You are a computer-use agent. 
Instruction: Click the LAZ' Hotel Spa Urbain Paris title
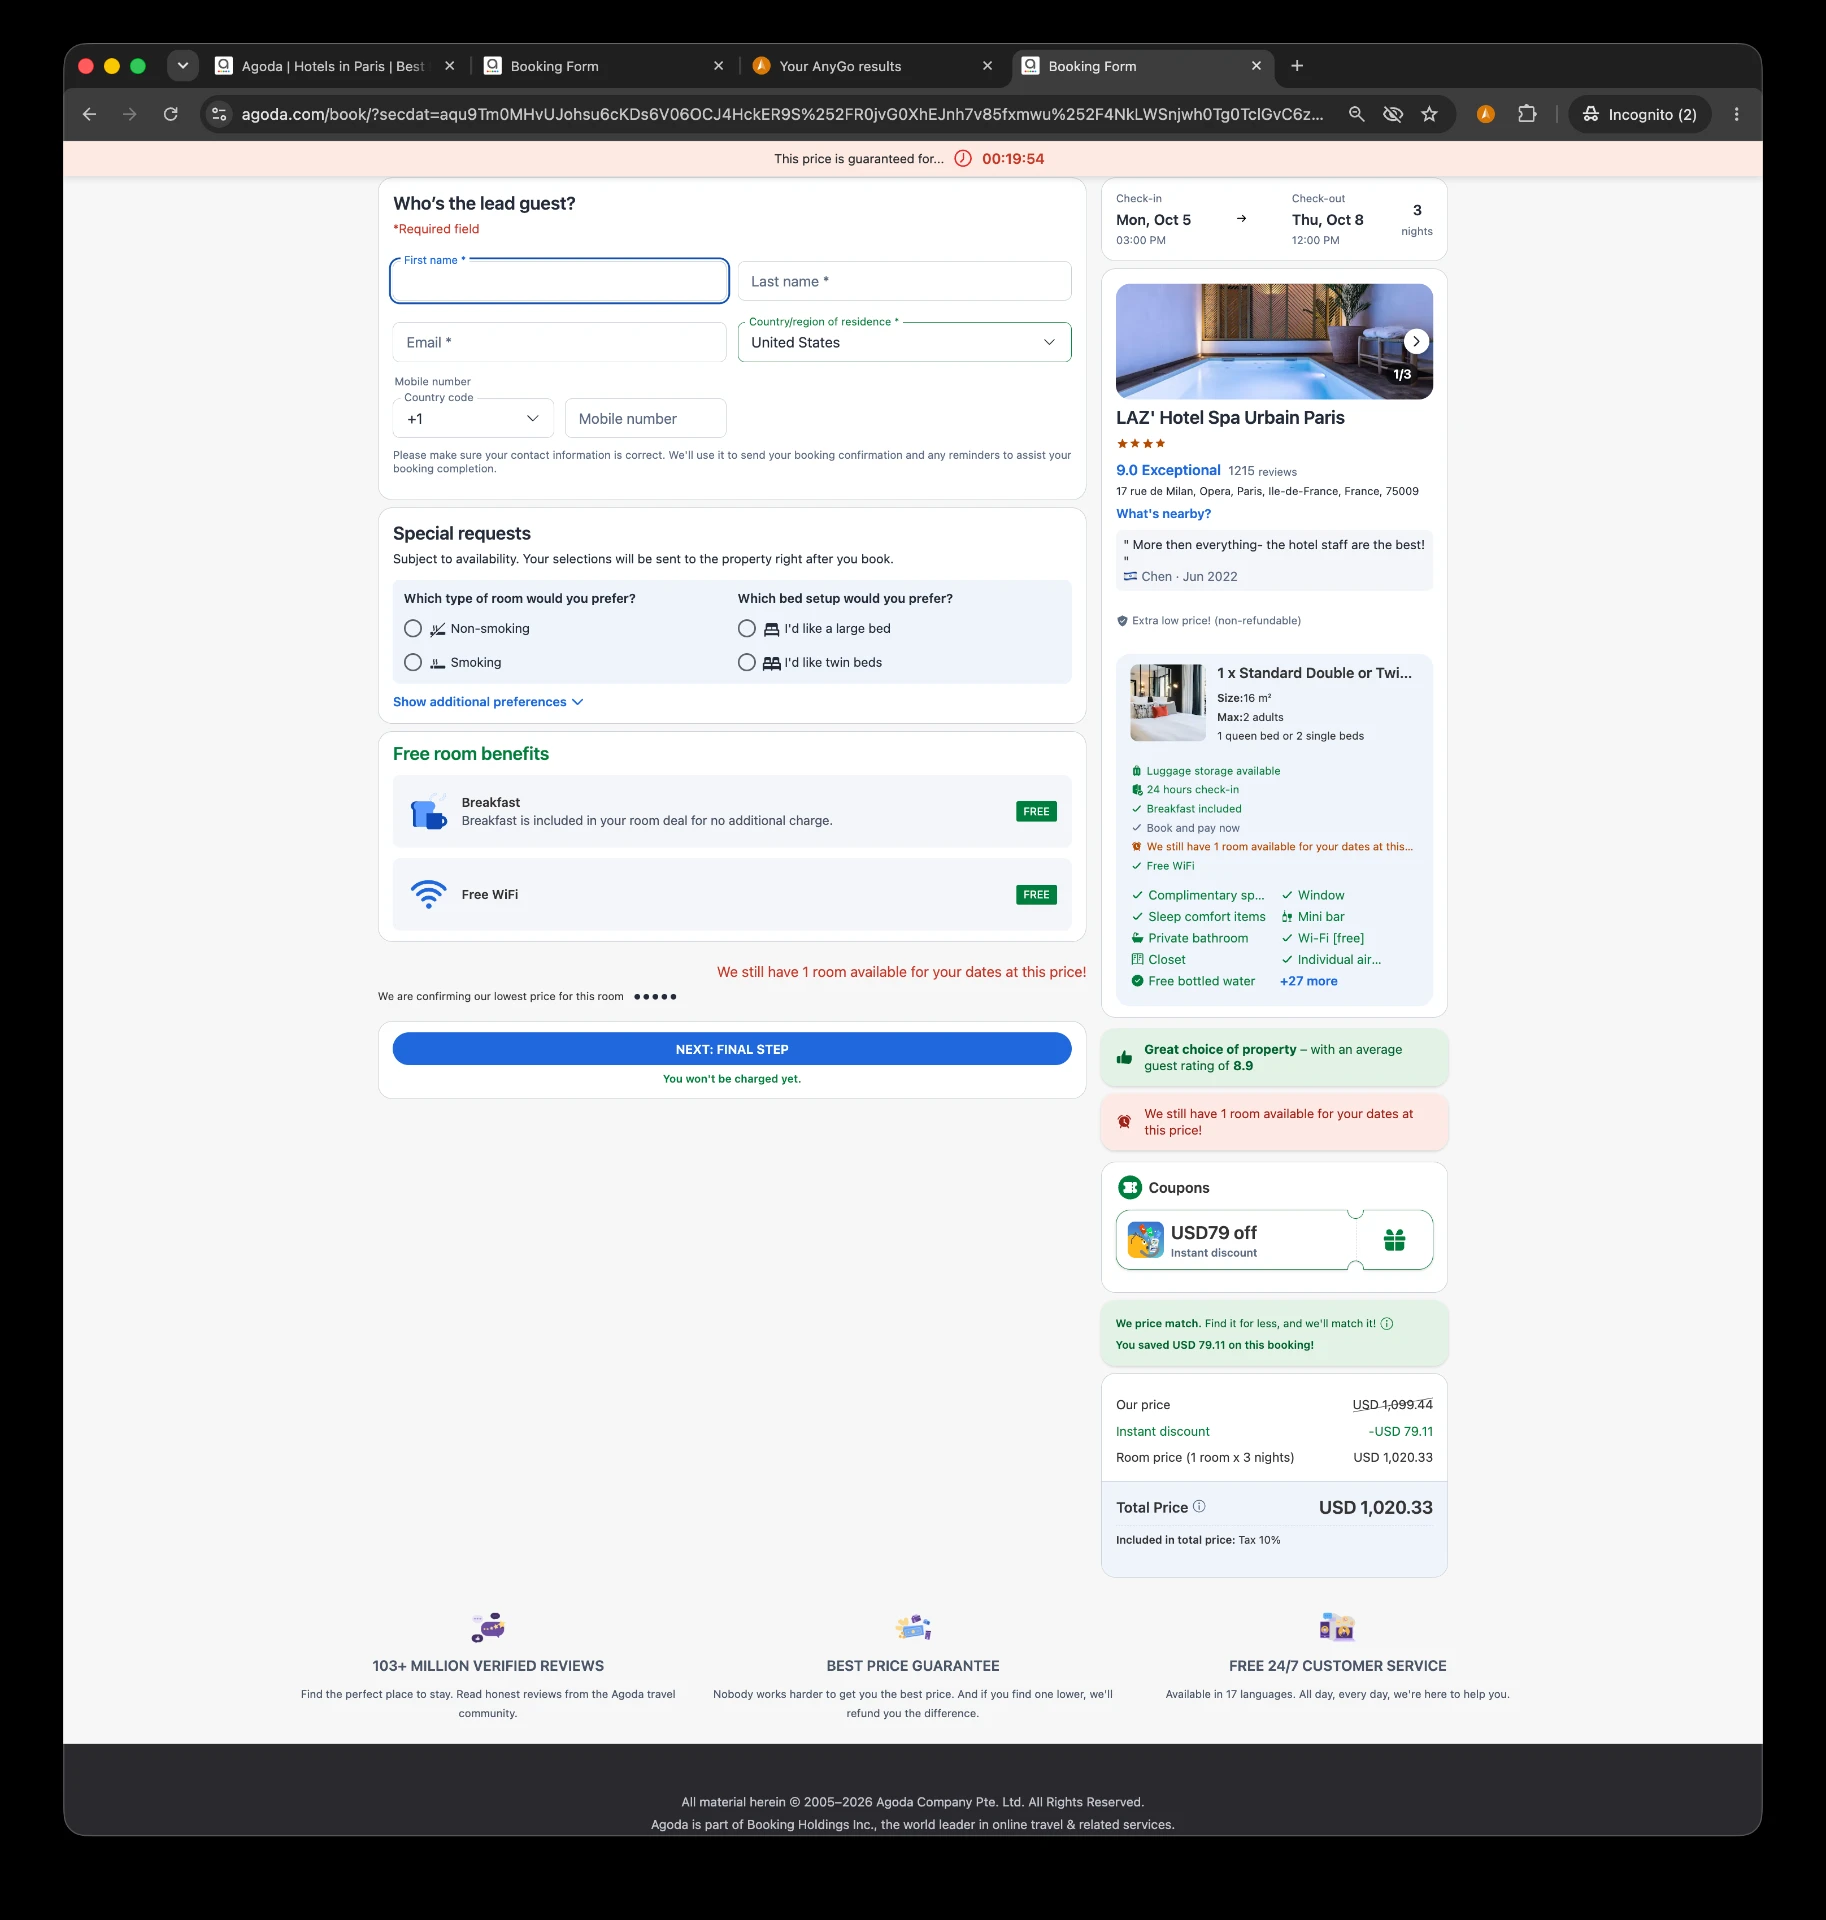(x=1230, y=418)
